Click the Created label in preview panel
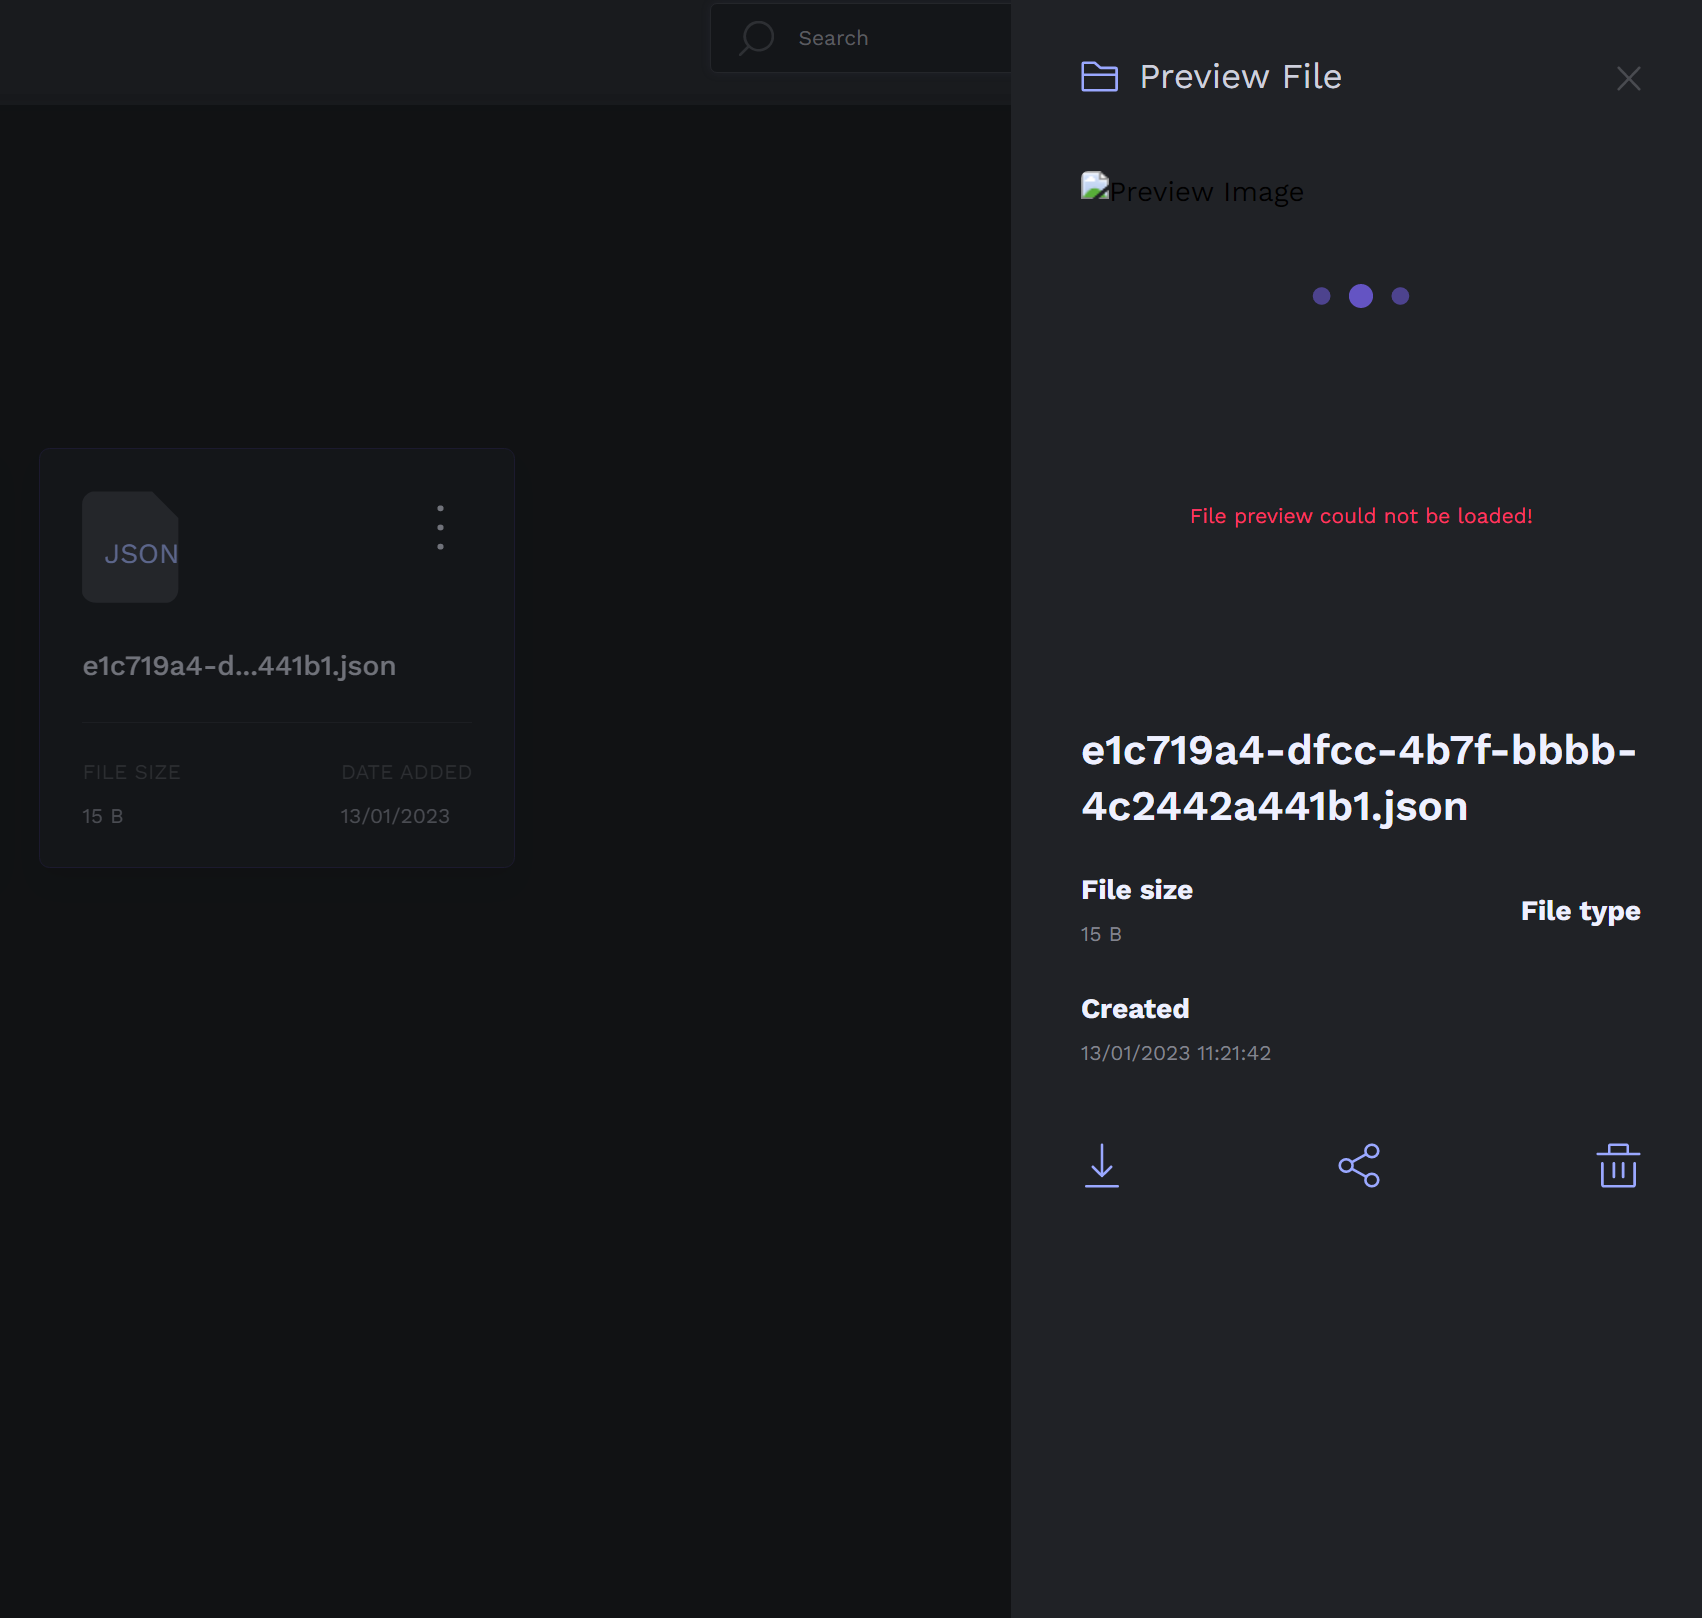1702x1618 pixels. click(x=1135, y=1009)
